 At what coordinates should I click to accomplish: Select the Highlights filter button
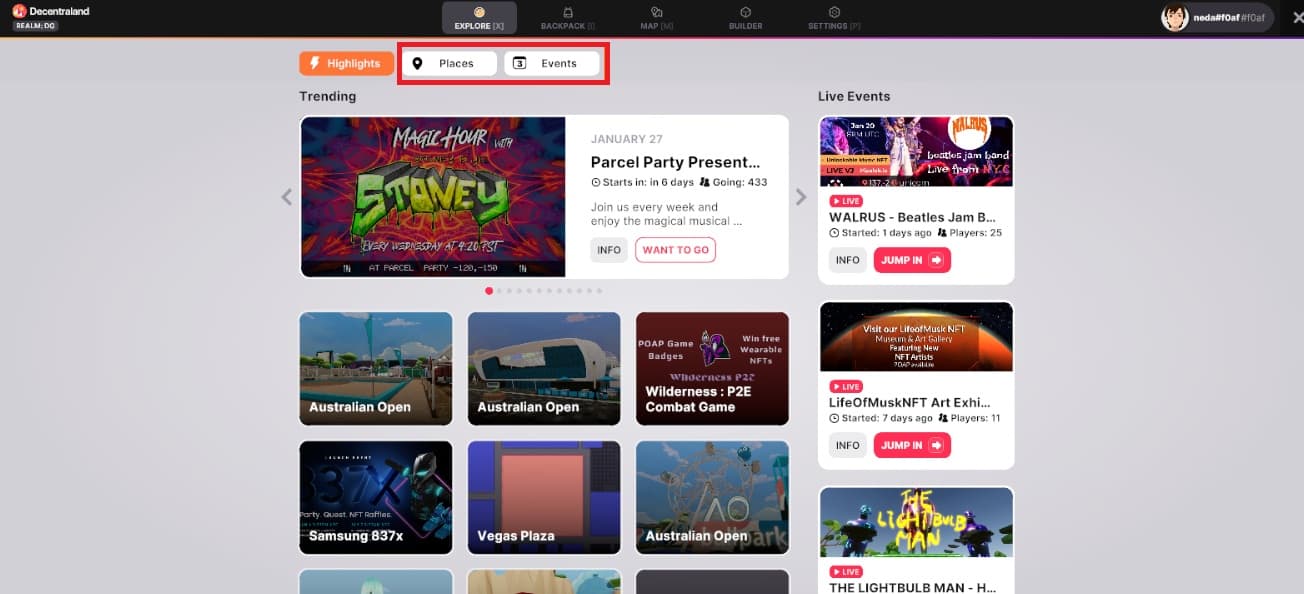point(345,63)
